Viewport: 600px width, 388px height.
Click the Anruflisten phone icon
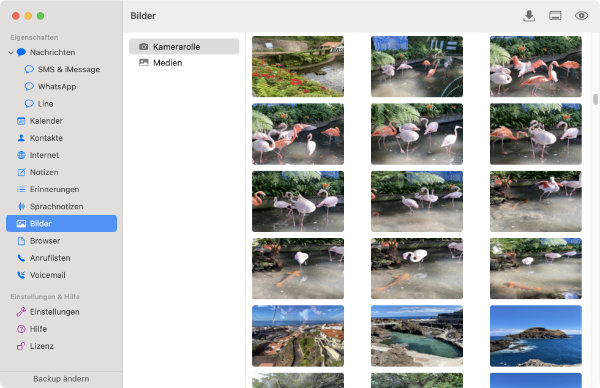21,258
